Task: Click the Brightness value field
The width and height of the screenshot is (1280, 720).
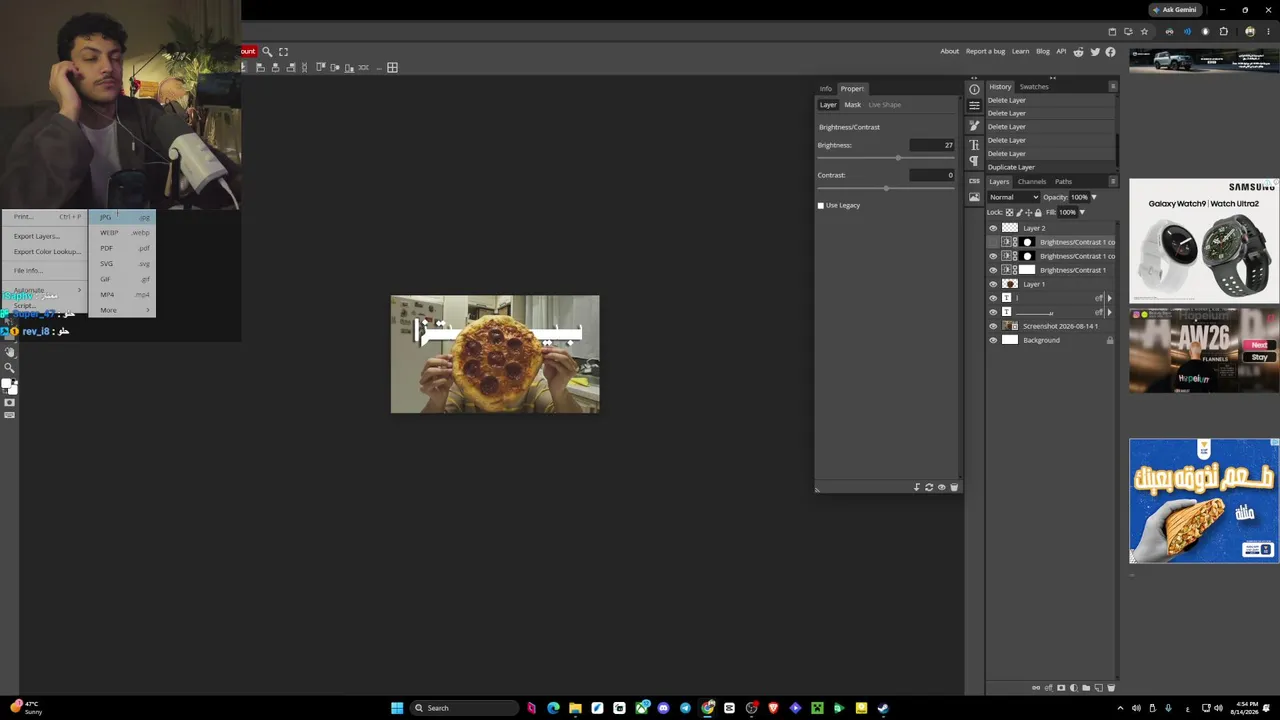Action: (932, 146)
